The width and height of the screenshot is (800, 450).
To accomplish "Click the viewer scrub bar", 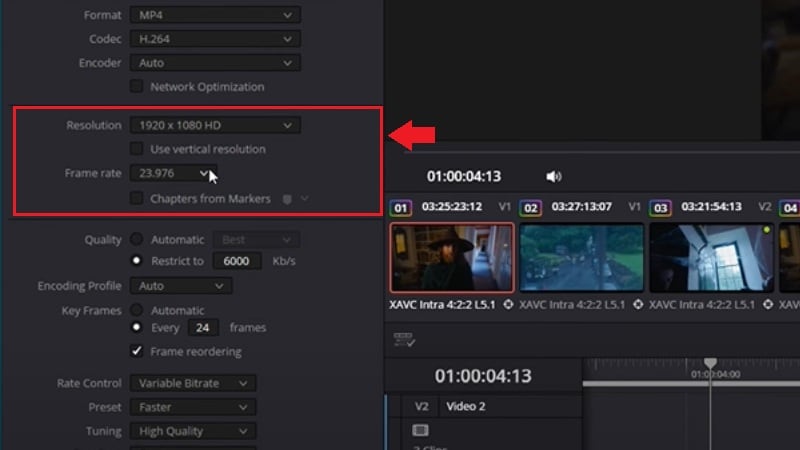I will pos(602,152).
